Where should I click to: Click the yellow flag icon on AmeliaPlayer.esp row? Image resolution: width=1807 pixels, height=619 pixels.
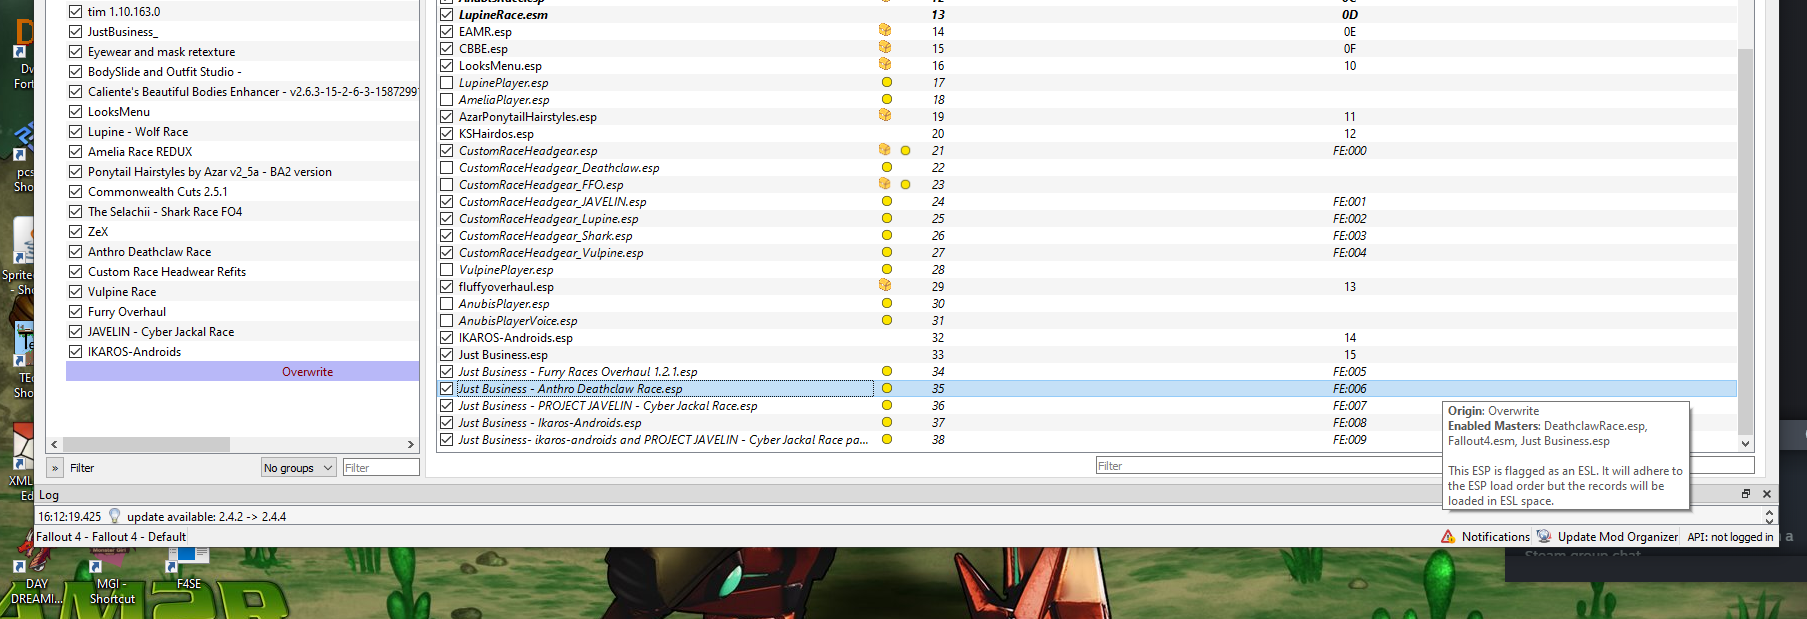coord(887,99)
